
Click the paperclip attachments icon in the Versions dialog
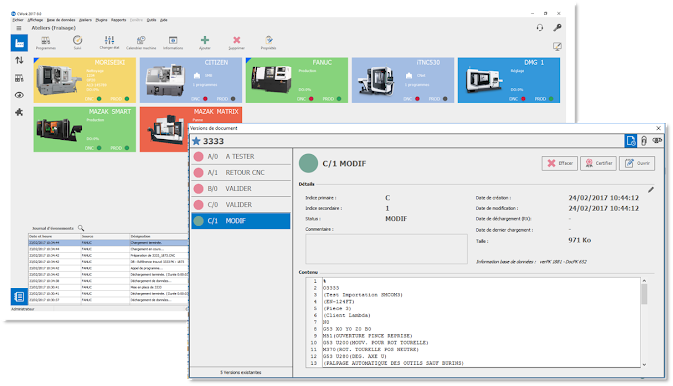click(x=644, y=141)
